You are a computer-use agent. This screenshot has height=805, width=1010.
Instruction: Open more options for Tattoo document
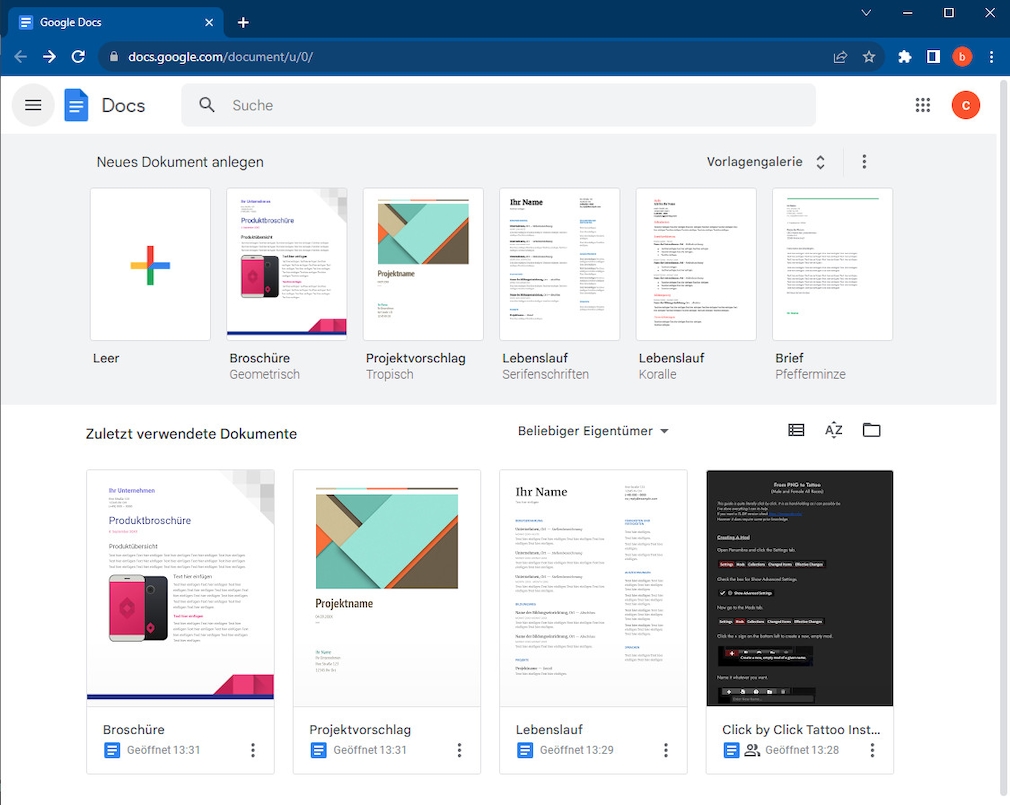(x=872, y=750)
